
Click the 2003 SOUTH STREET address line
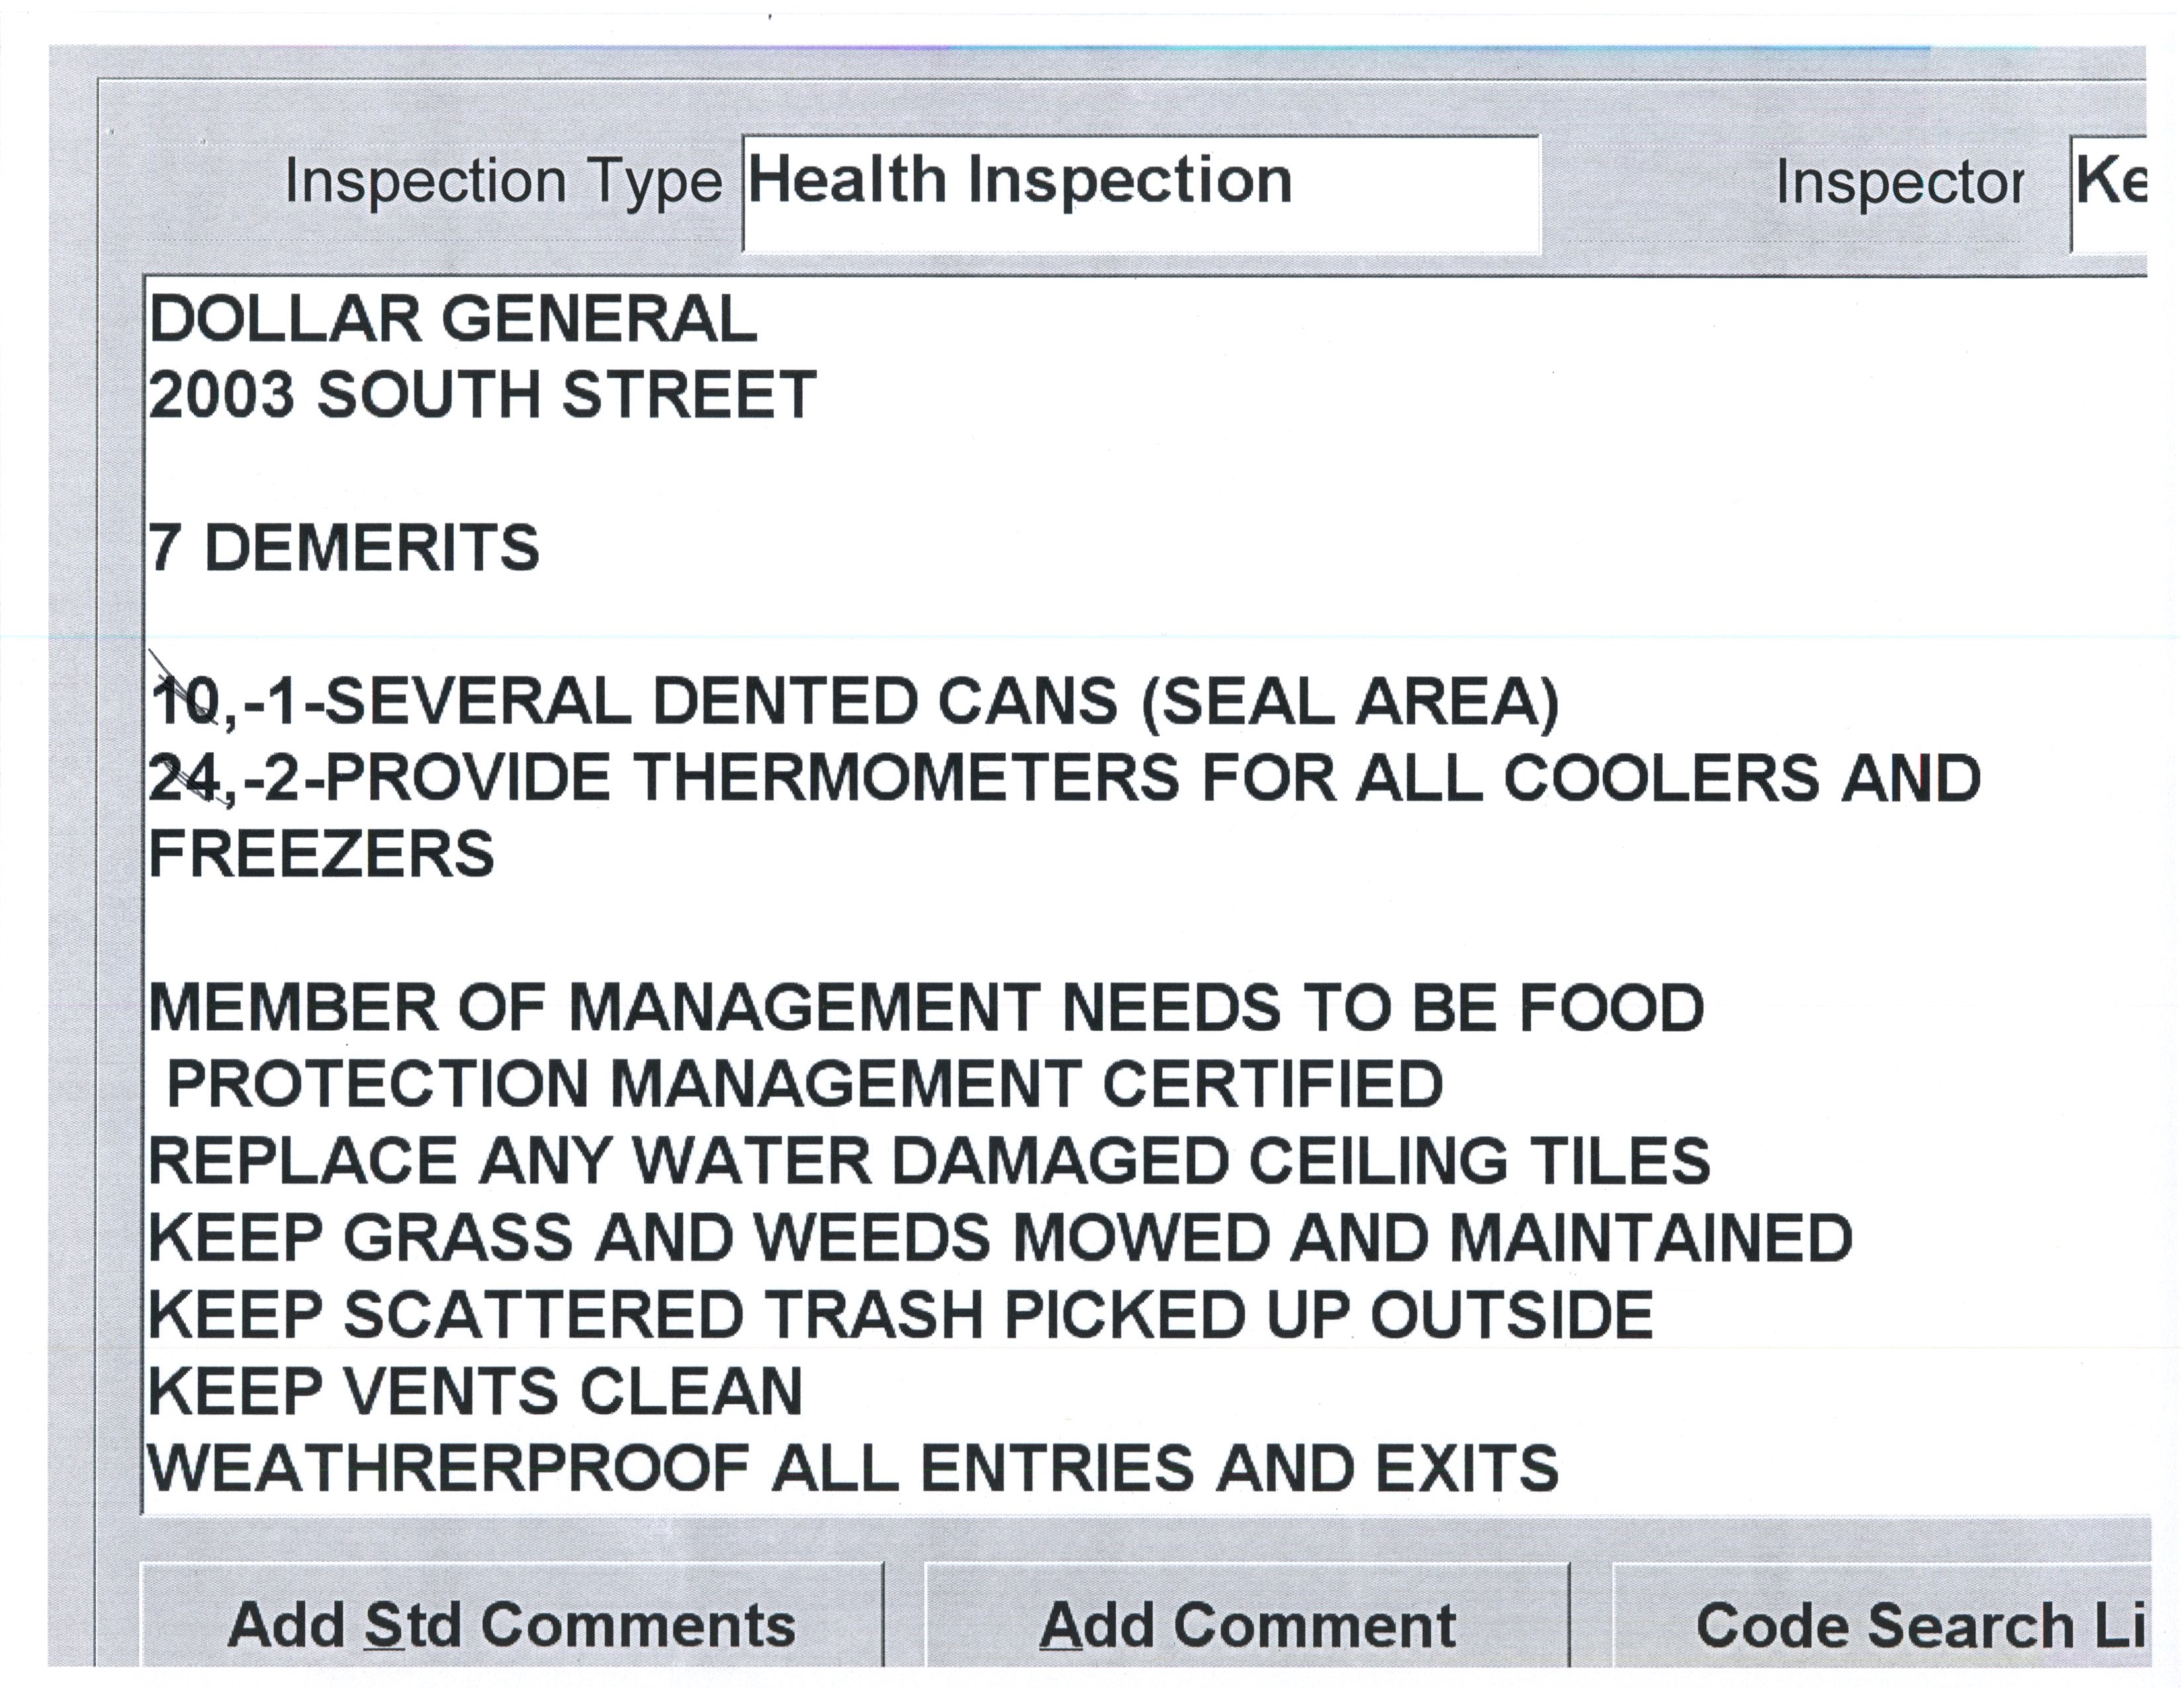(x=482, y=395)
